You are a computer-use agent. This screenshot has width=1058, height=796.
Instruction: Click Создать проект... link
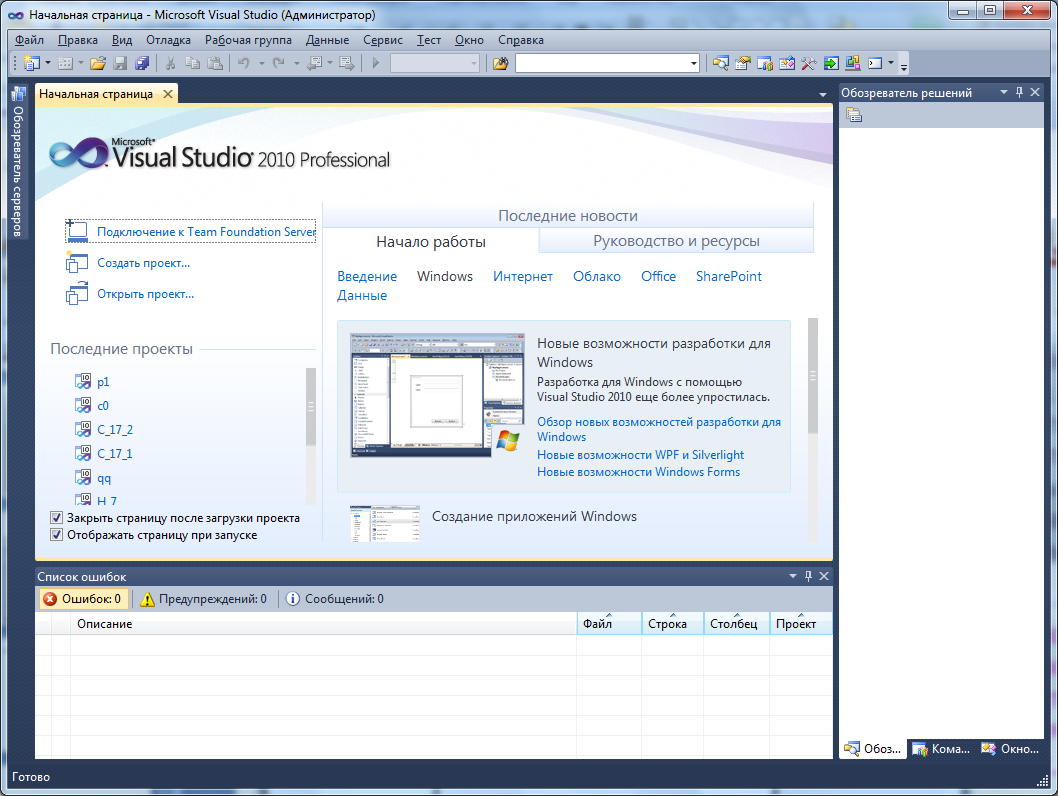pos(144,263)
